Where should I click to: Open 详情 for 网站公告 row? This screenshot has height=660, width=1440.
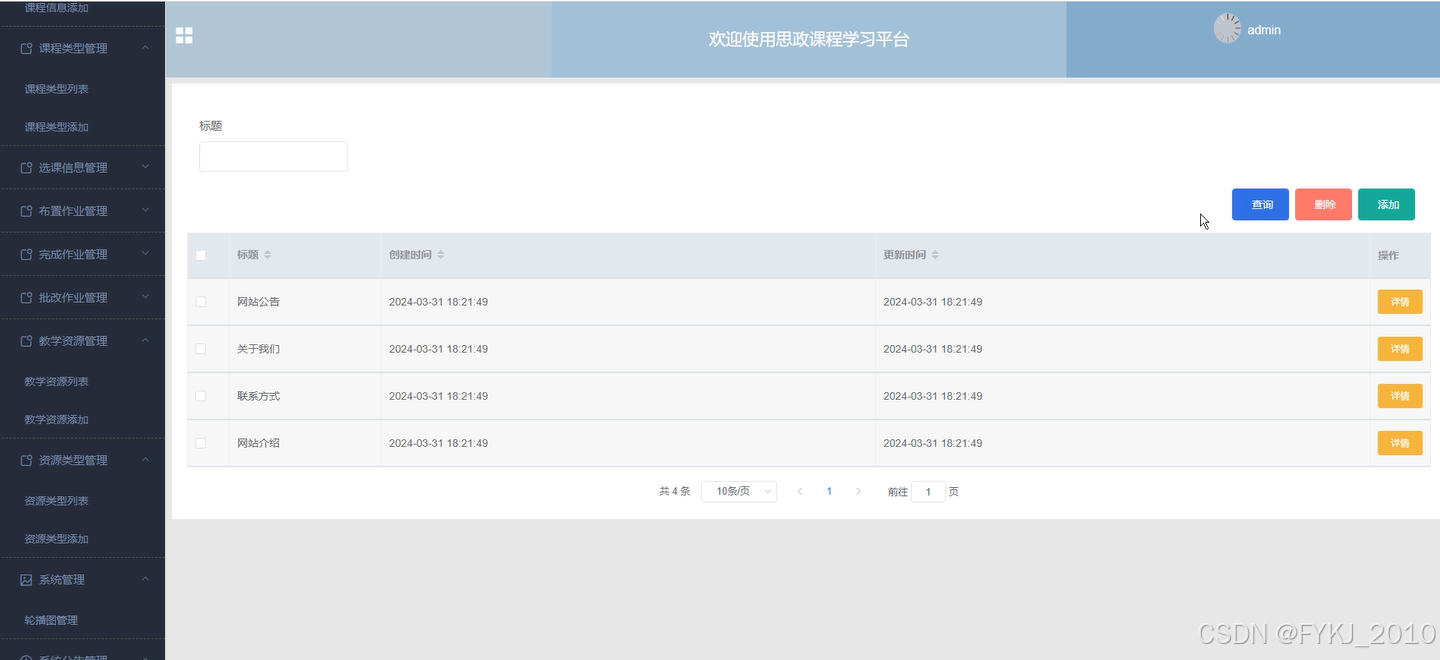1400,301
